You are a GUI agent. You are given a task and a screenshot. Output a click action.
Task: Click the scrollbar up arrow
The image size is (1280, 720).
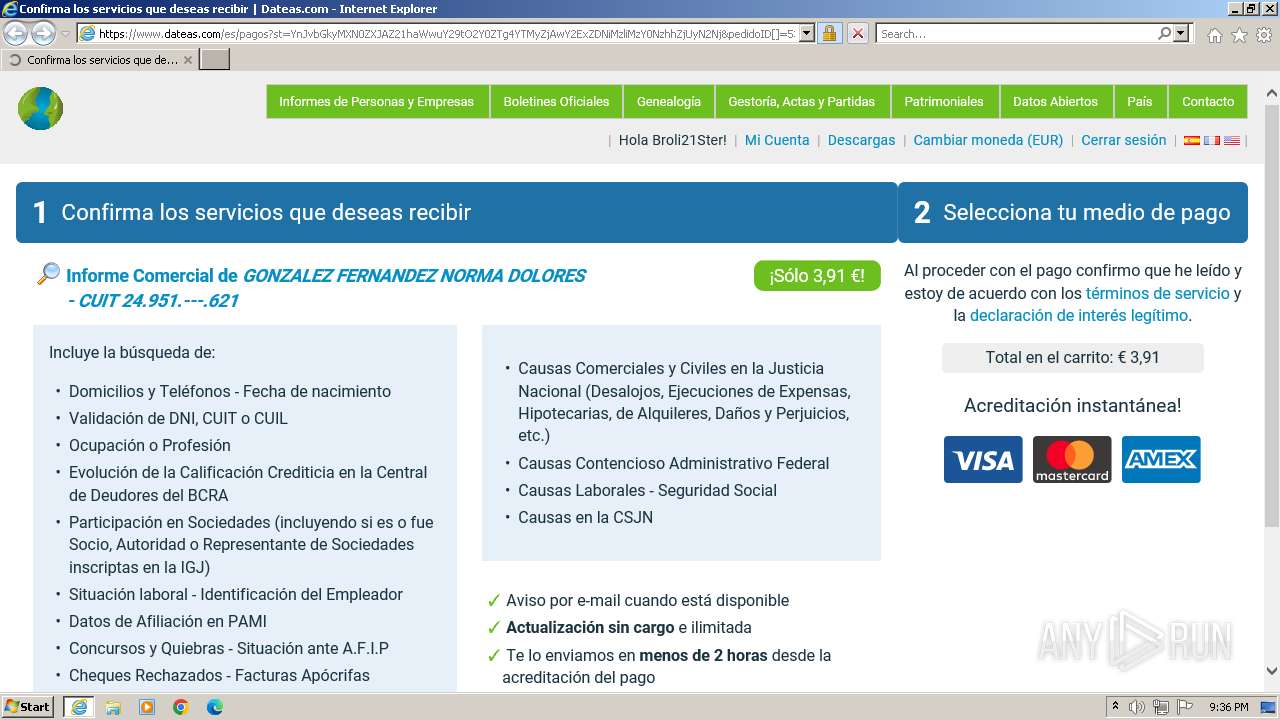pyautogui.click(x=1271, y=93)
